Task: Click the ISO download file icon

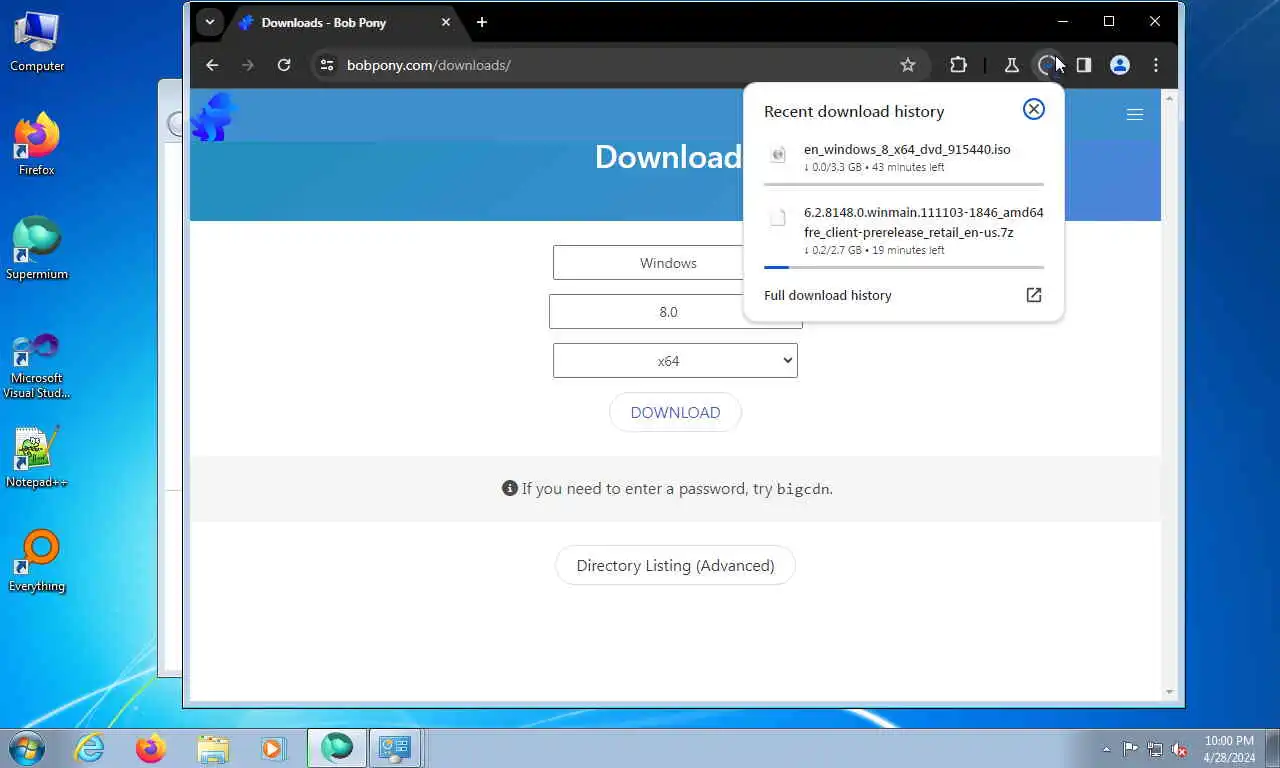Action: (778, 154)
